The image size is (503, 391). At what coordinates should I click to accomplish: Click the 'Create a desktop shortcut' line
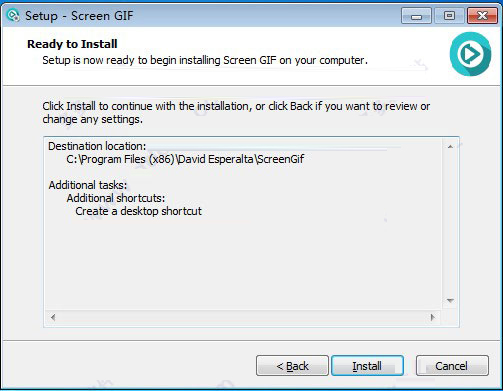click(138, 211)
